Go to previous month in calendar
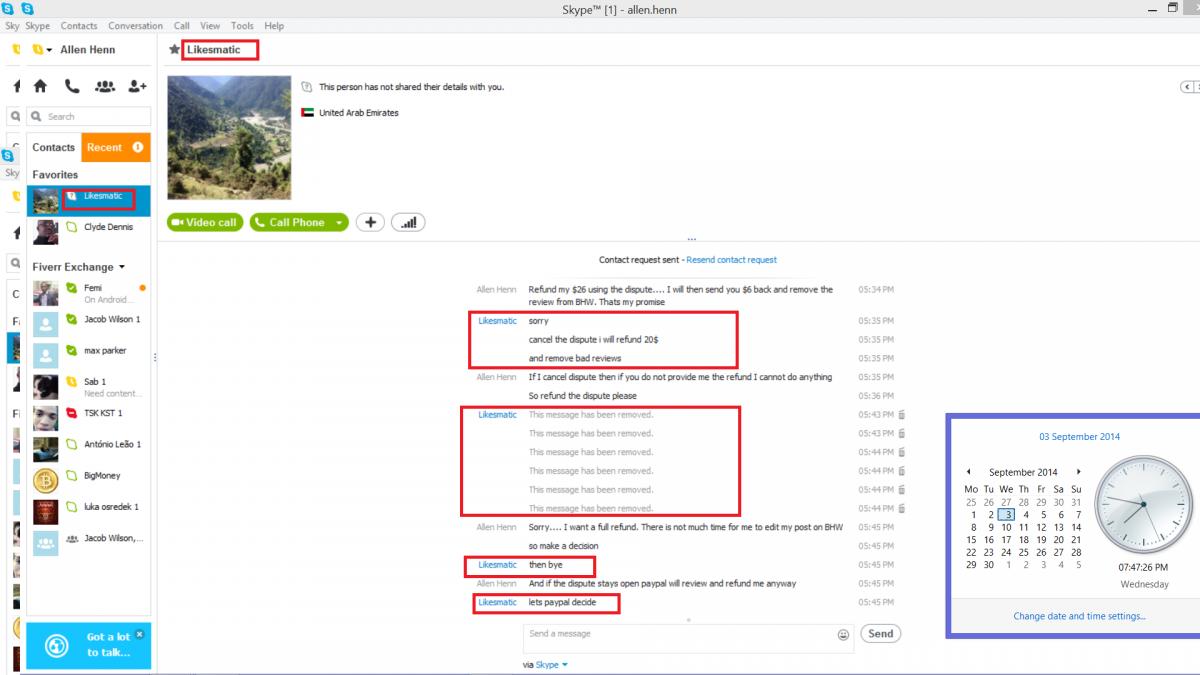Image resolution: width=1200 pixels, height=675 pixels. [968, 472]
